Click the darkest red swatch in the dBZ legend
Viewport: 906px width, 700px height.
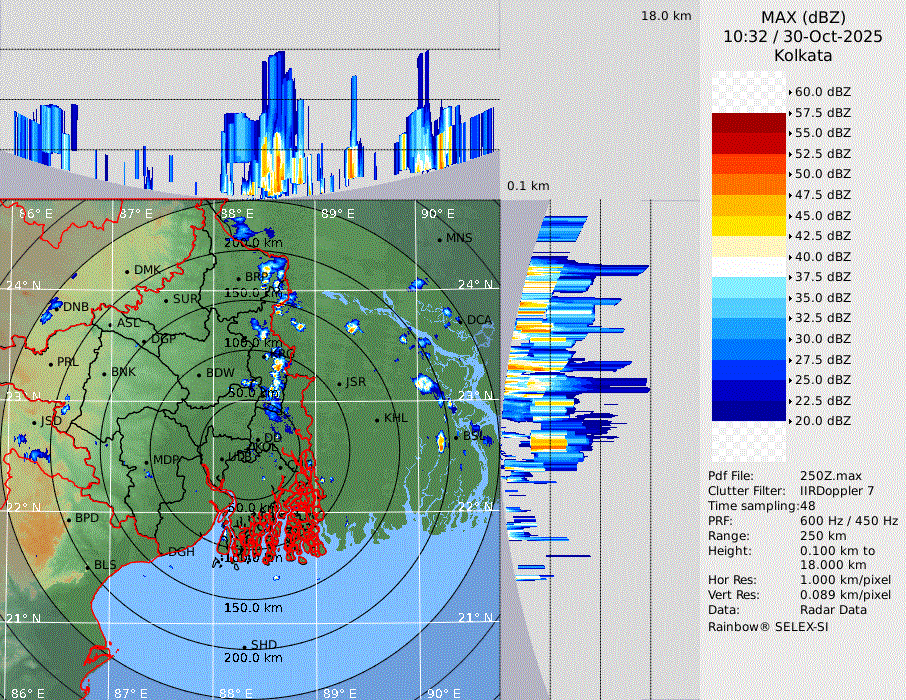749,123
